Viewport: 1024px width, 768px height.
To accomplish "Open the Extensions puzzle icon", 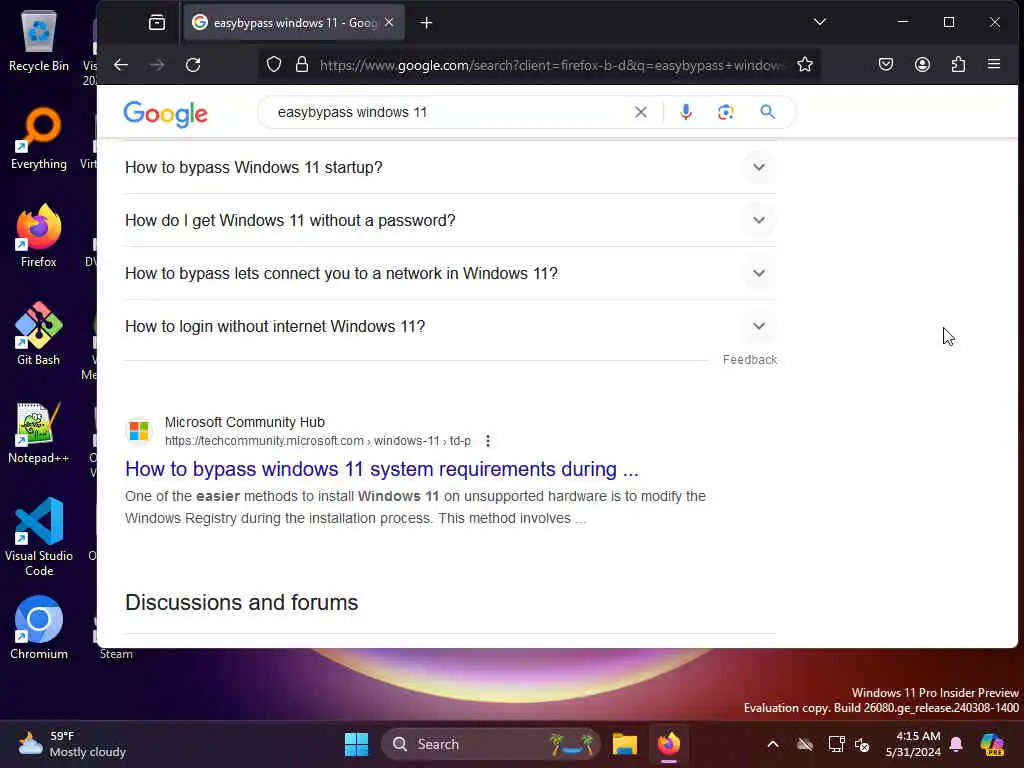I will (958, 64).
